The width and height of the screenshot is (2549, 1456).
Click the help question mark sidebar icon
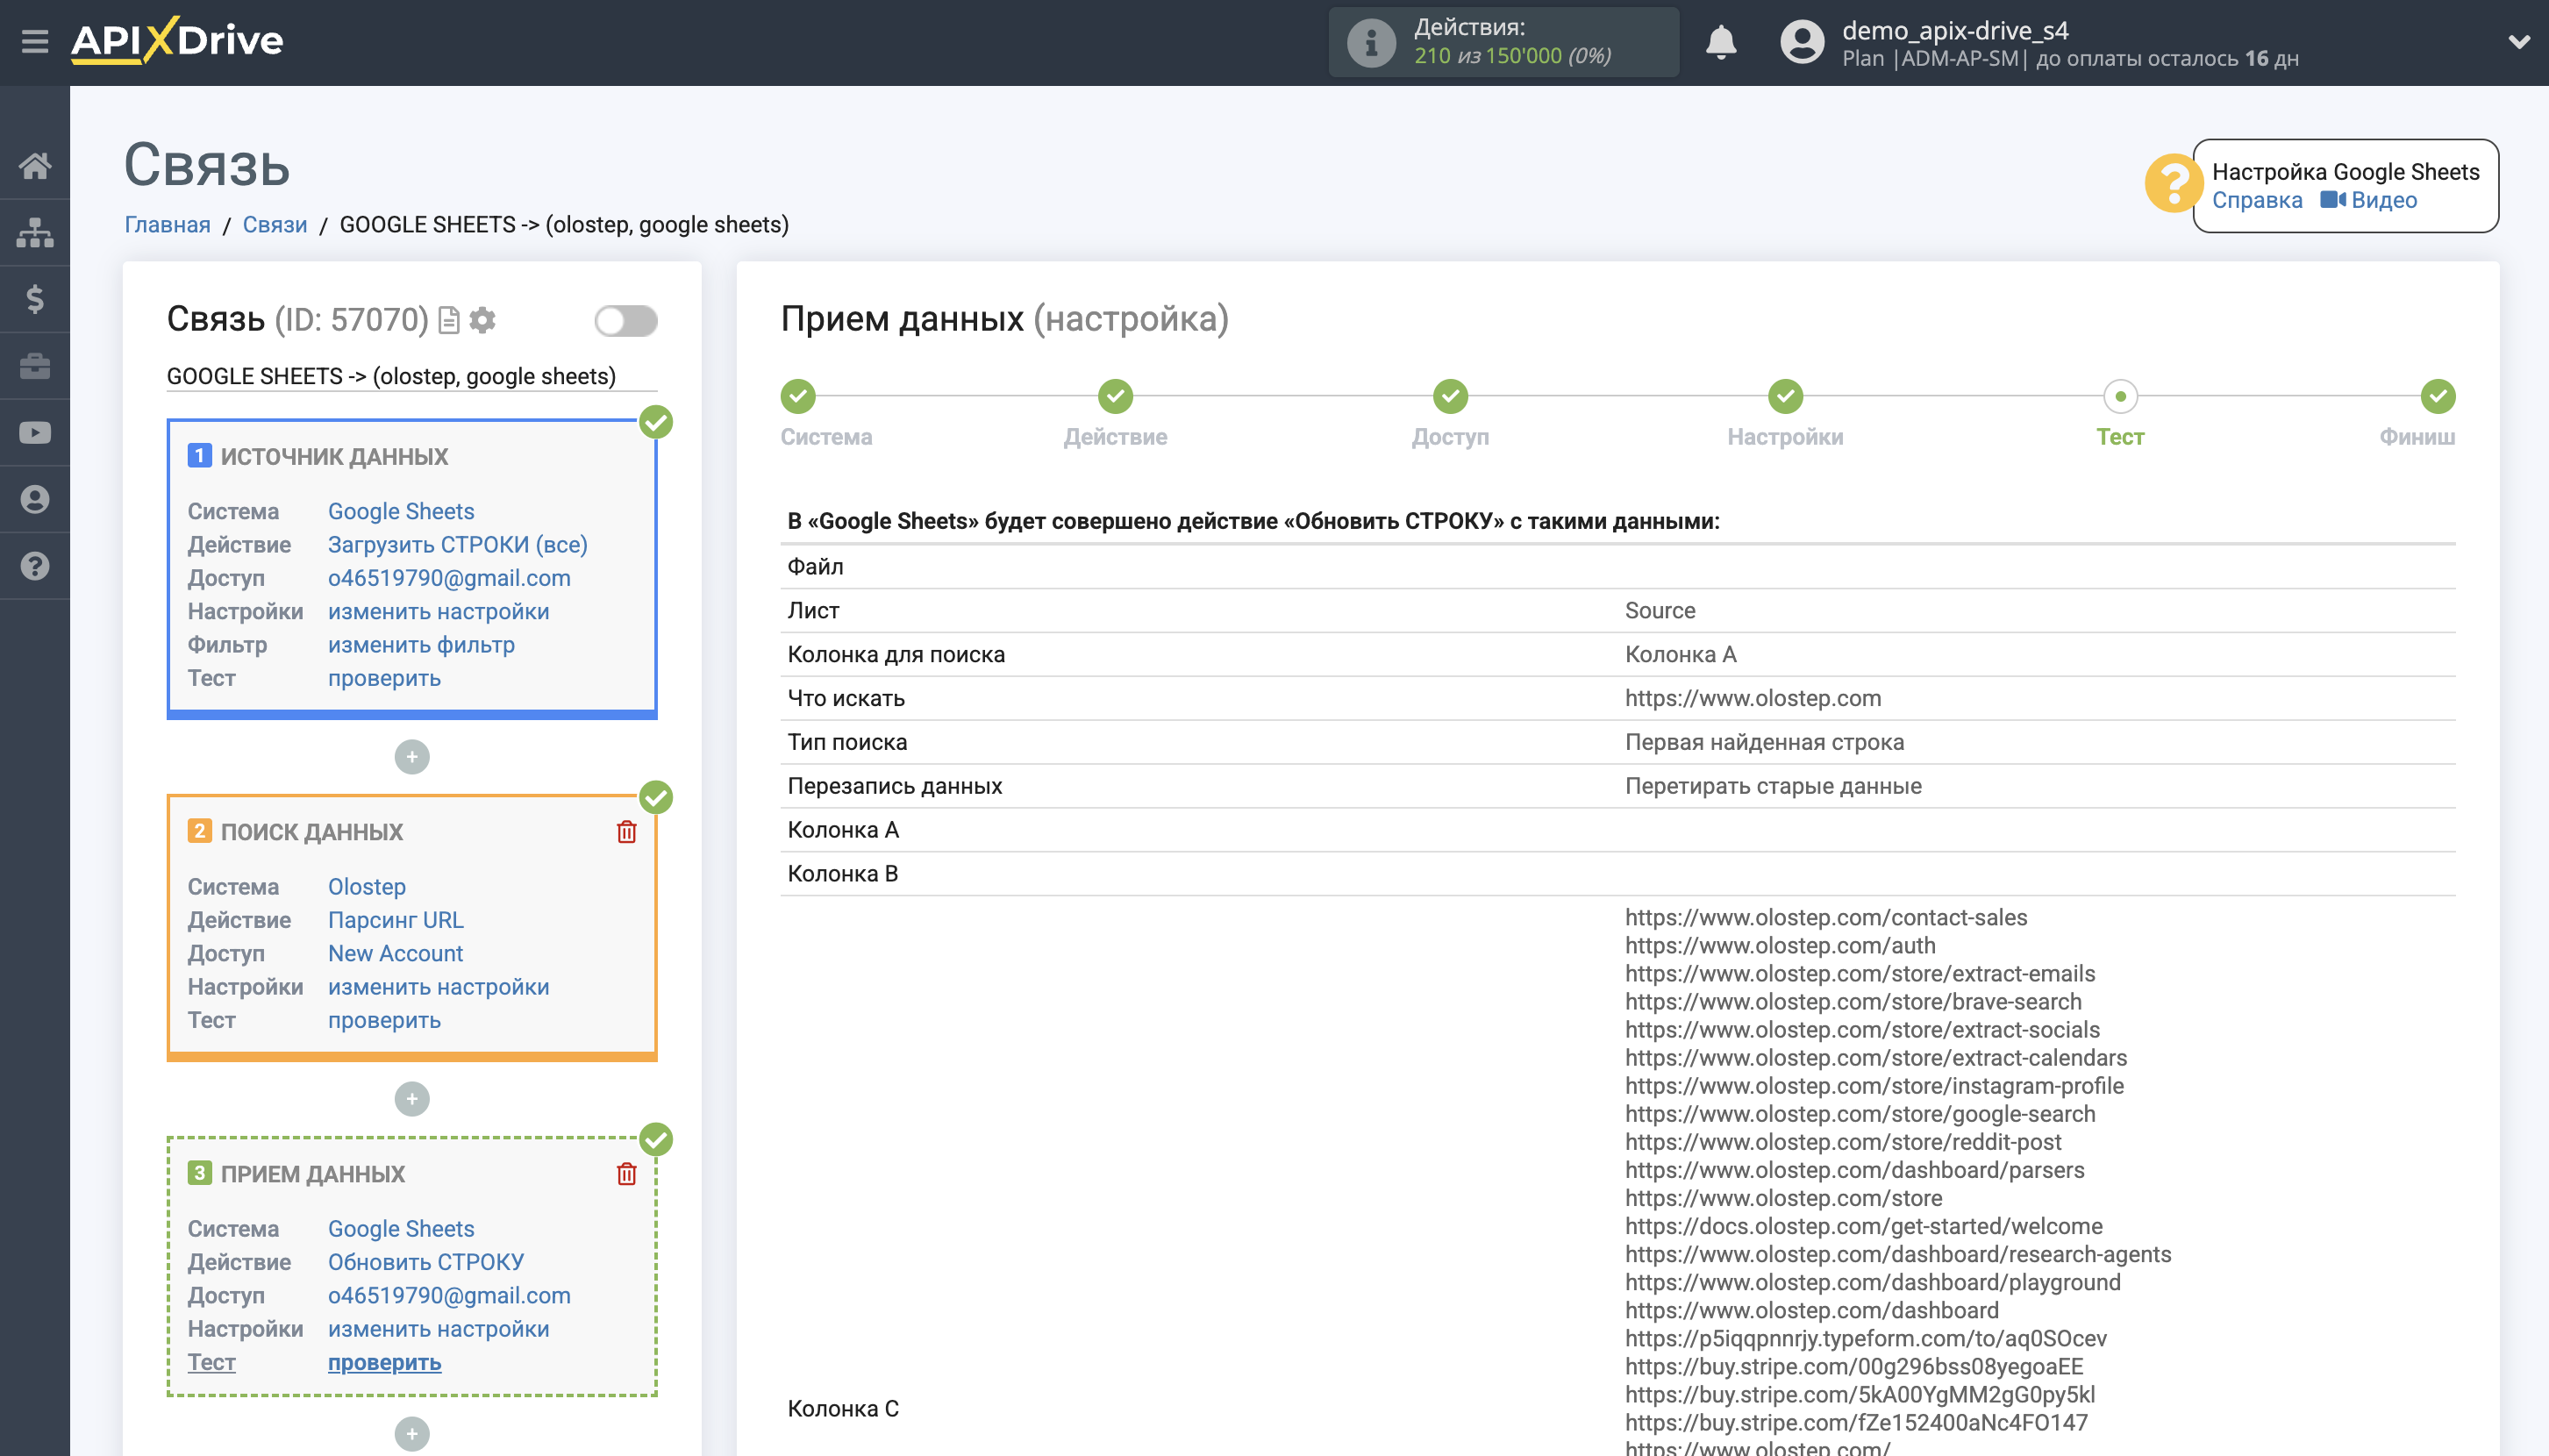[36, 566]
